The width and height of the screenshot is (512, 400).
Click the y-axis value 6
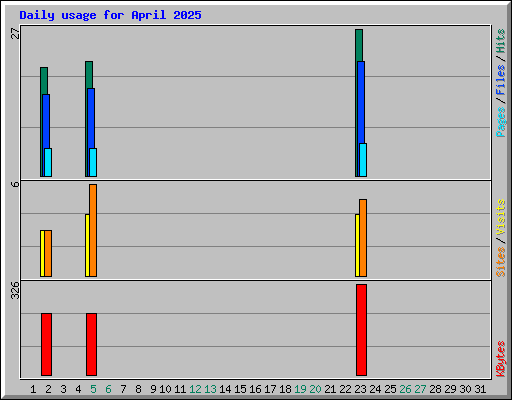(x=15, y=184)
